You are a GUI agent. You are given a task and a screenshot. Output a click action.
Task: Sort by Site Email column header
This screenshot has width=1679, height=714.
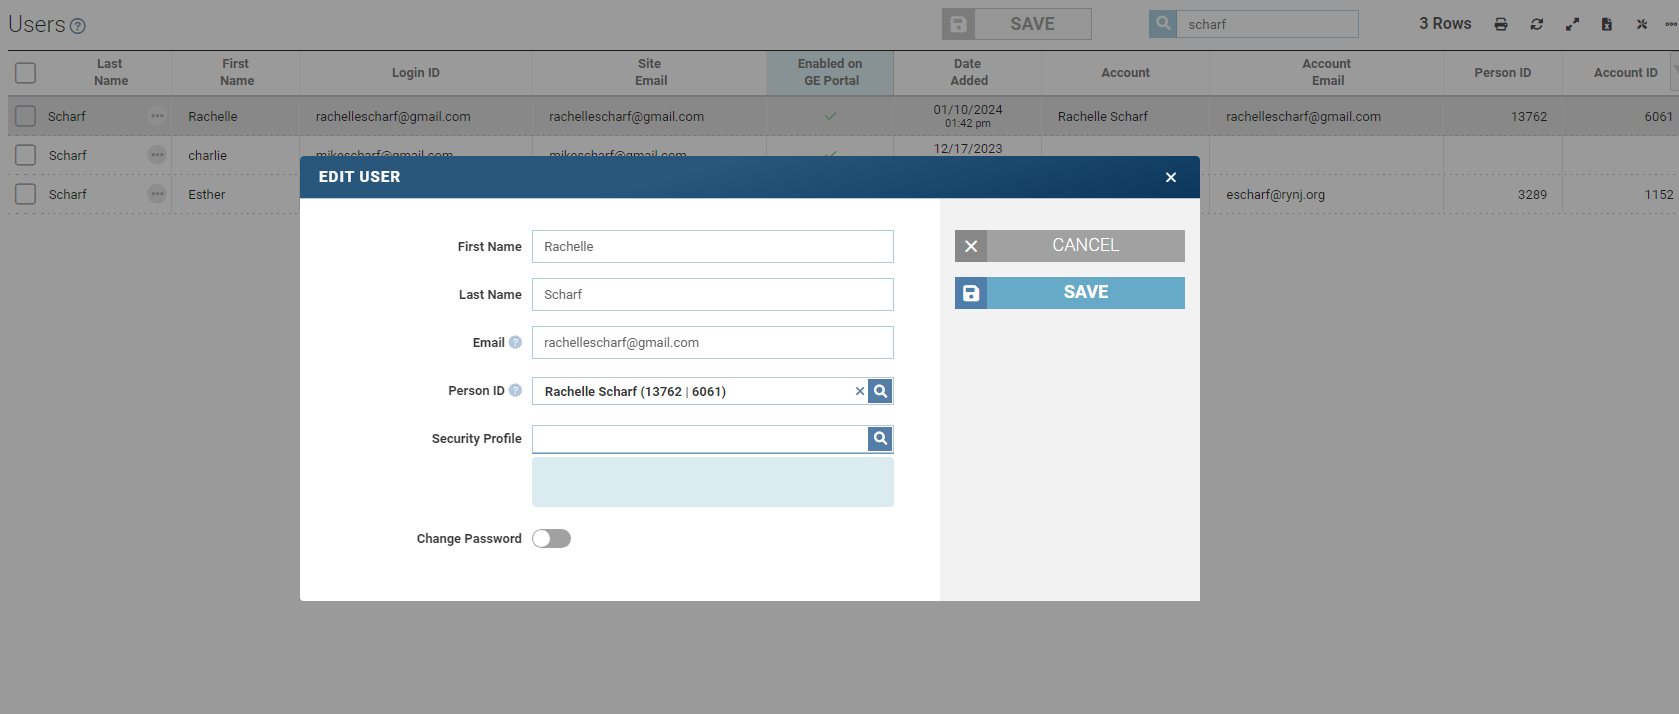click(x=650, y=72)
